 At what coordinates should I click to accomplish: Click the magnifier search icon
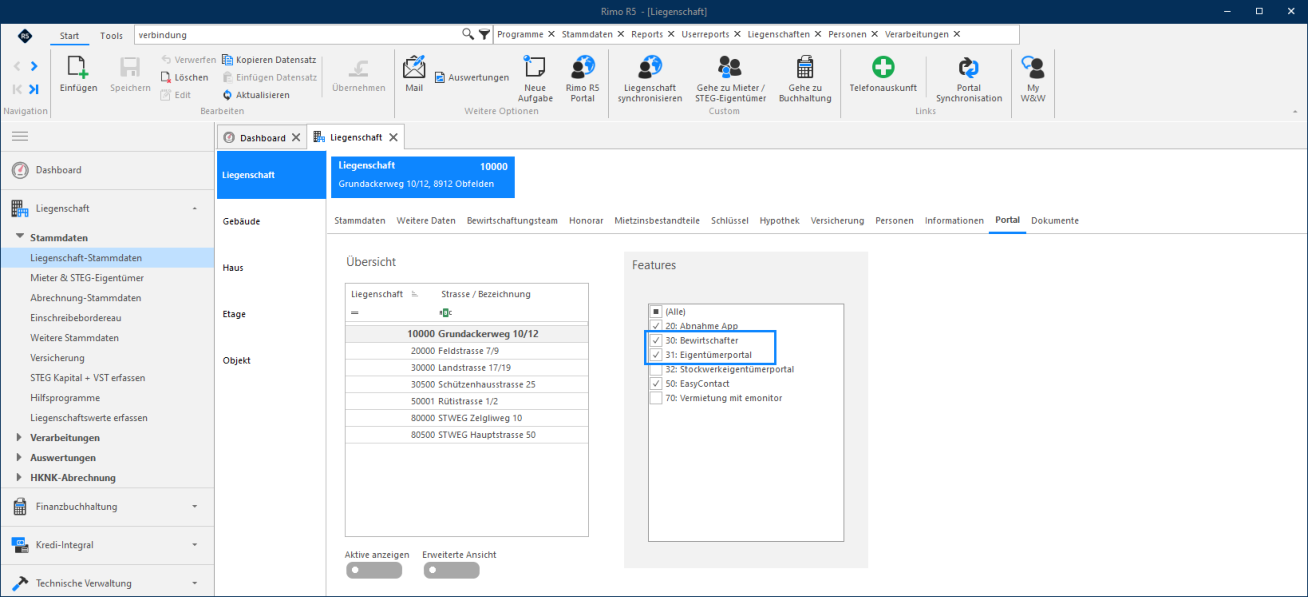468,34
